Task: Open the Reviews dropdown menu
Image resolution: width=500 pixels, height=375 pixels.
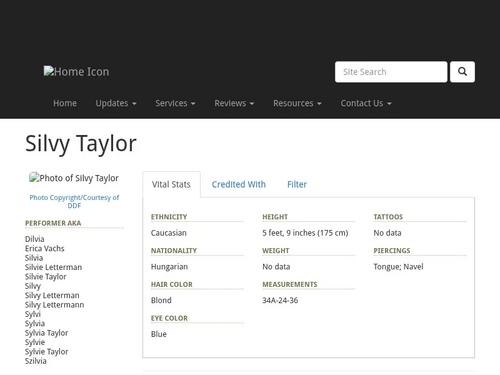Action: tap(234, 103)
